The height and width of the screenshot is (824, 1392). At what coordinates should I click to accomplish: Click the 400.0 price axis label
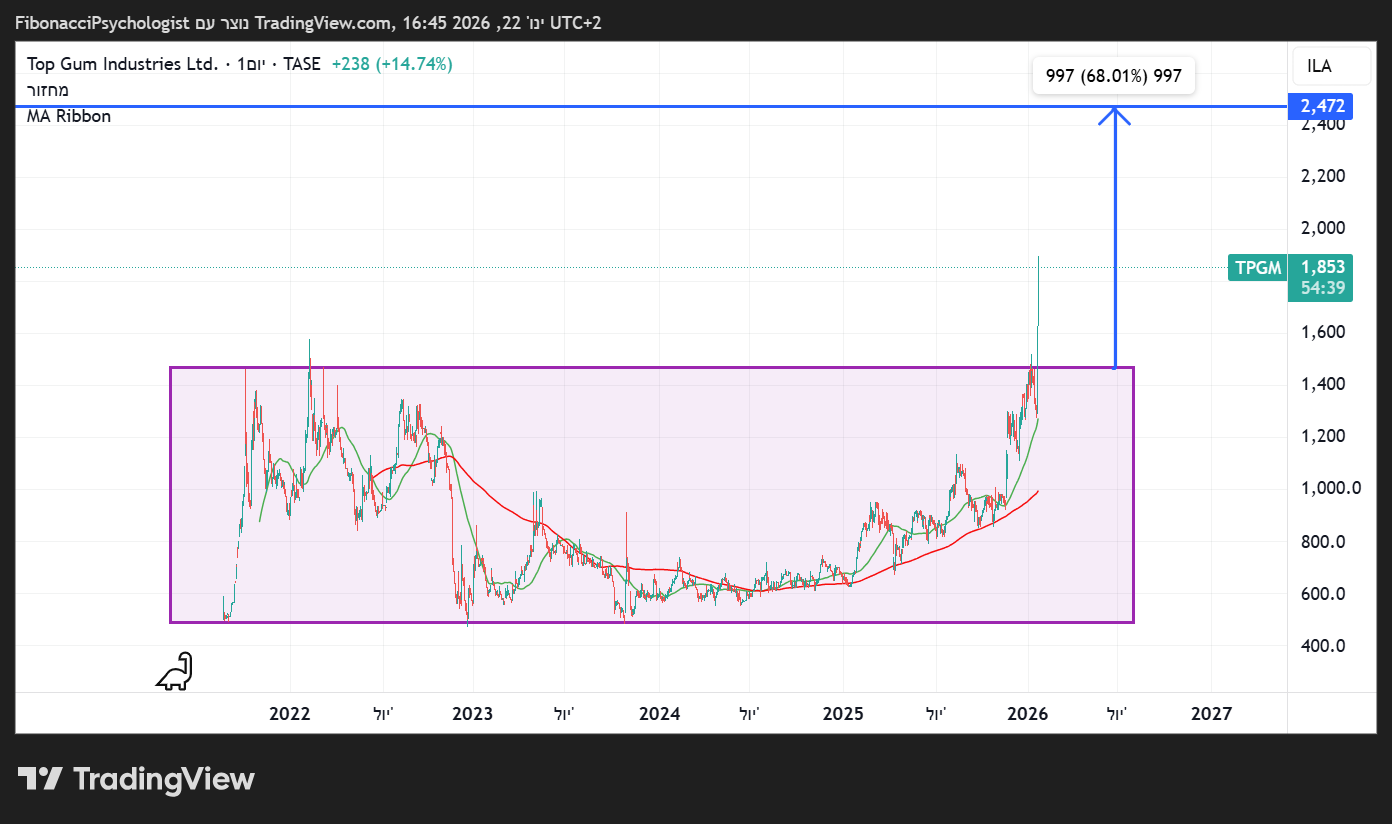click(1323, 646)
